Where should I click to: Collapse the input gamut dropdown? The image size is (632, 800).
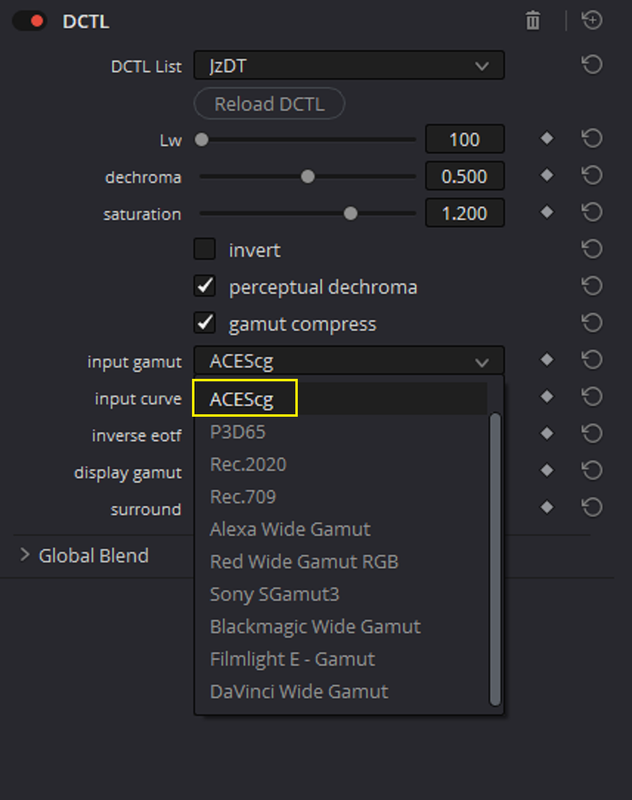(x=349, y=361)
